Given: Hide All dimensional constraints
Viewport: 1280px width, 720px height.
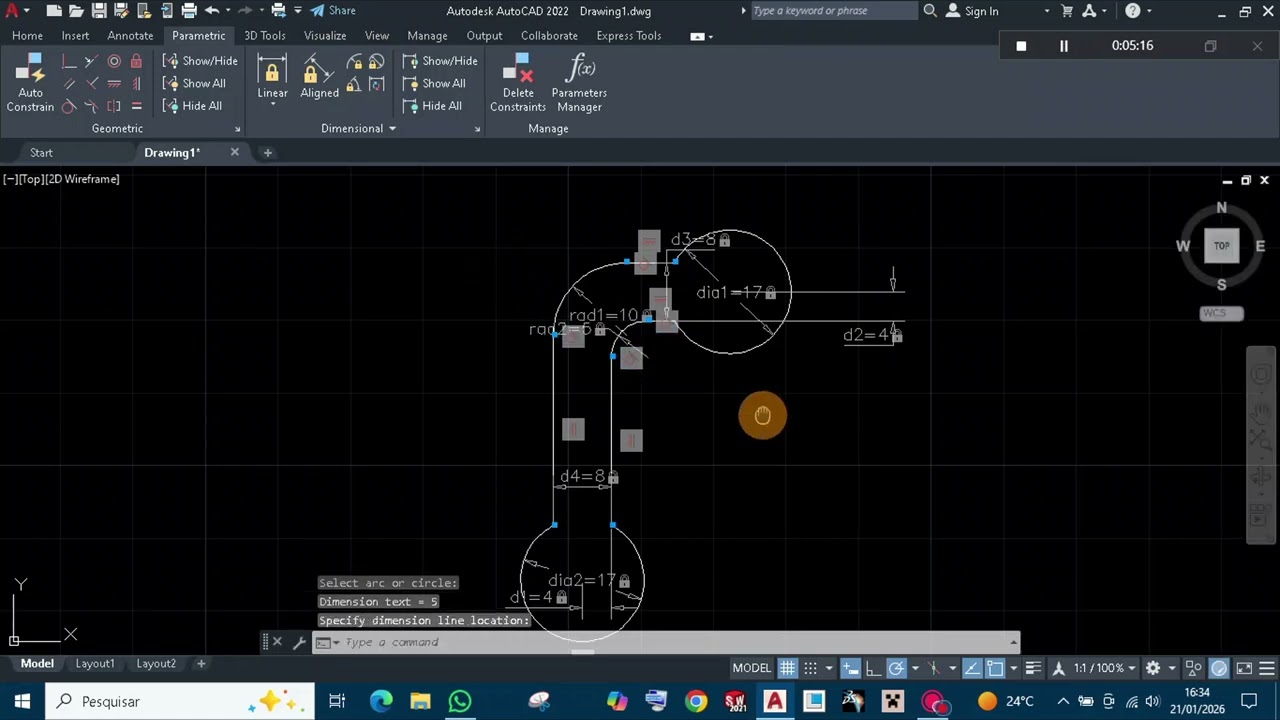Looking at the screenshot, I should click(432, 106).
